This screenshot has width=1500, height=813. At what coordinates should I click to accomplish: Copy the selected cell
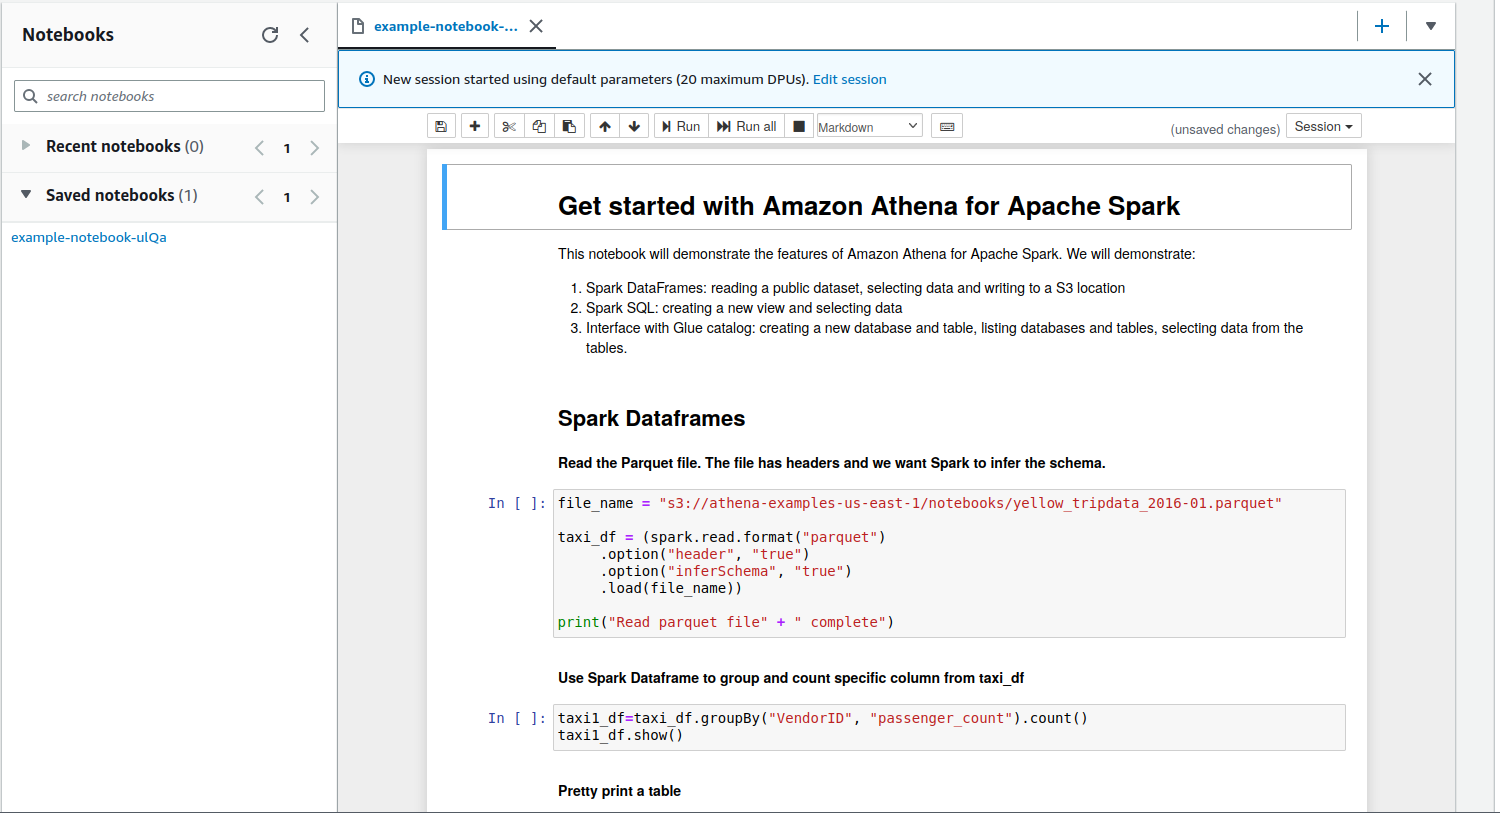pyautogui.click(x=539, y=127)
